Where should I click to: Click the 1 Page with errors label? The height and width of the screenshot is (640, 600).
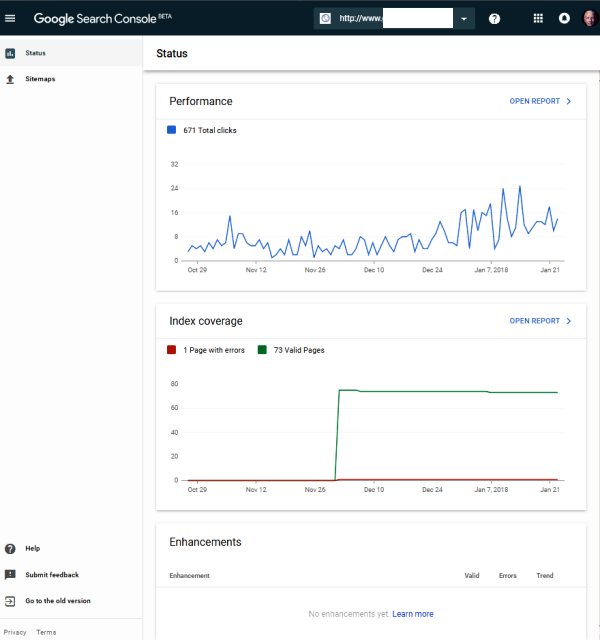pos(214,350)
